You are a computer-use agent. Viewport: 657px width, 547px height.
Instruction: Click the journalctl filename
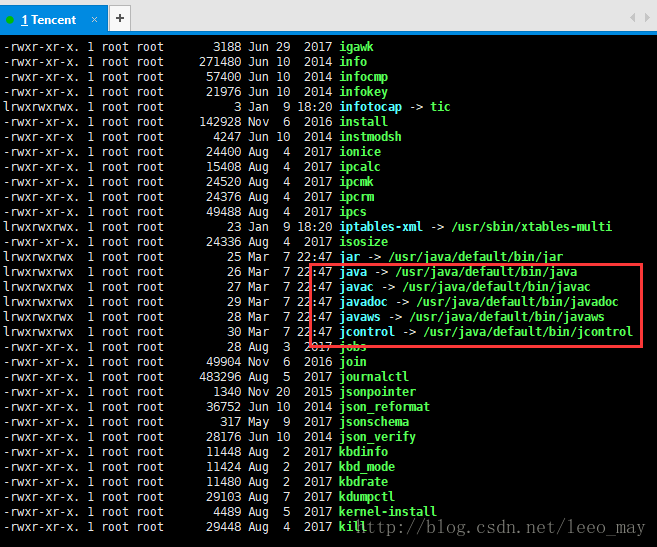coord(374,377)
